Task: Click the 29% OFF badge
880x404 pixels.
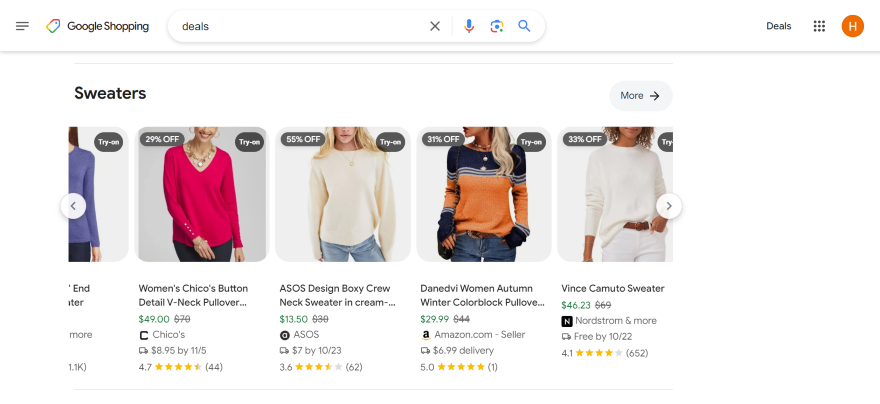Action: pyautogui.click(x=162, y=139)
